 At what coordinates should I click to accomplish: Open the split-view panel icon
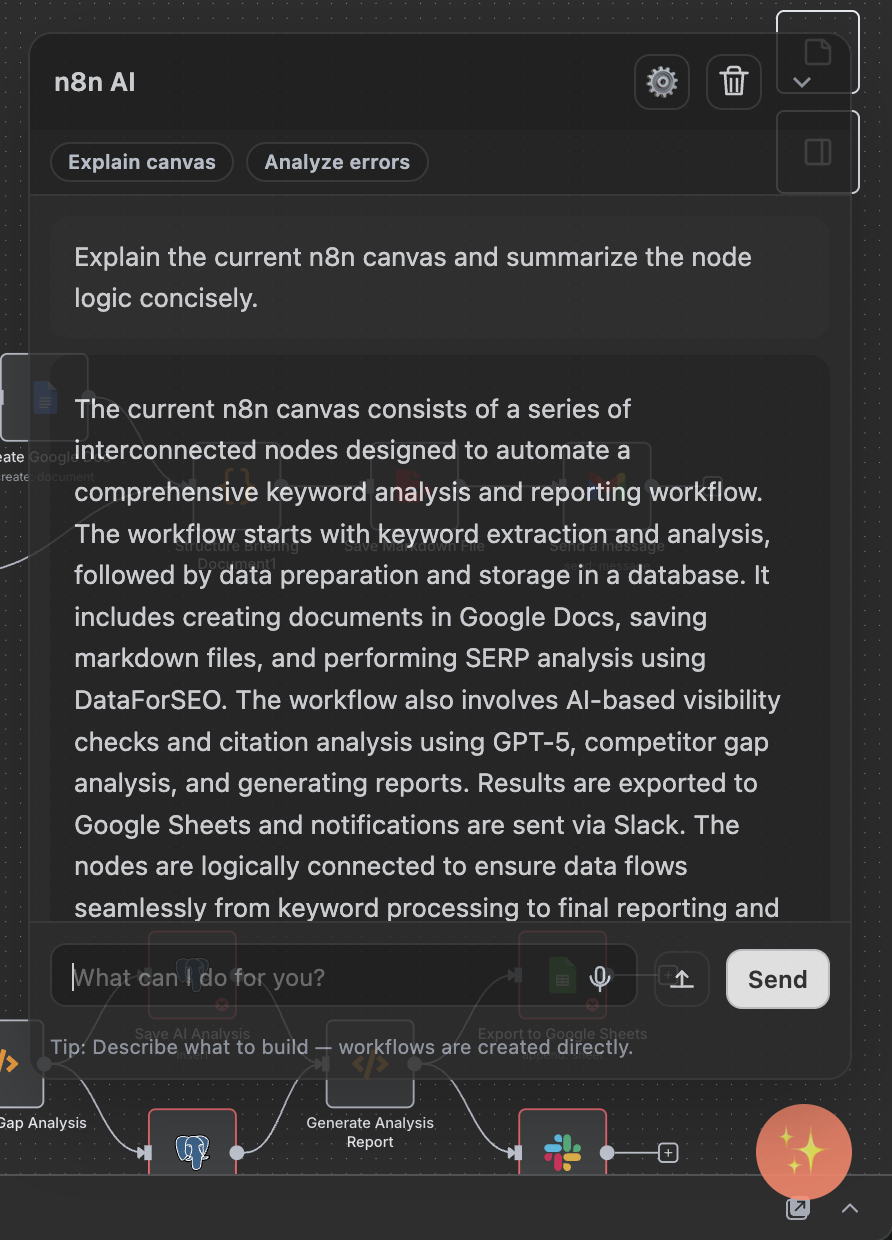click(x=816, y=152)
